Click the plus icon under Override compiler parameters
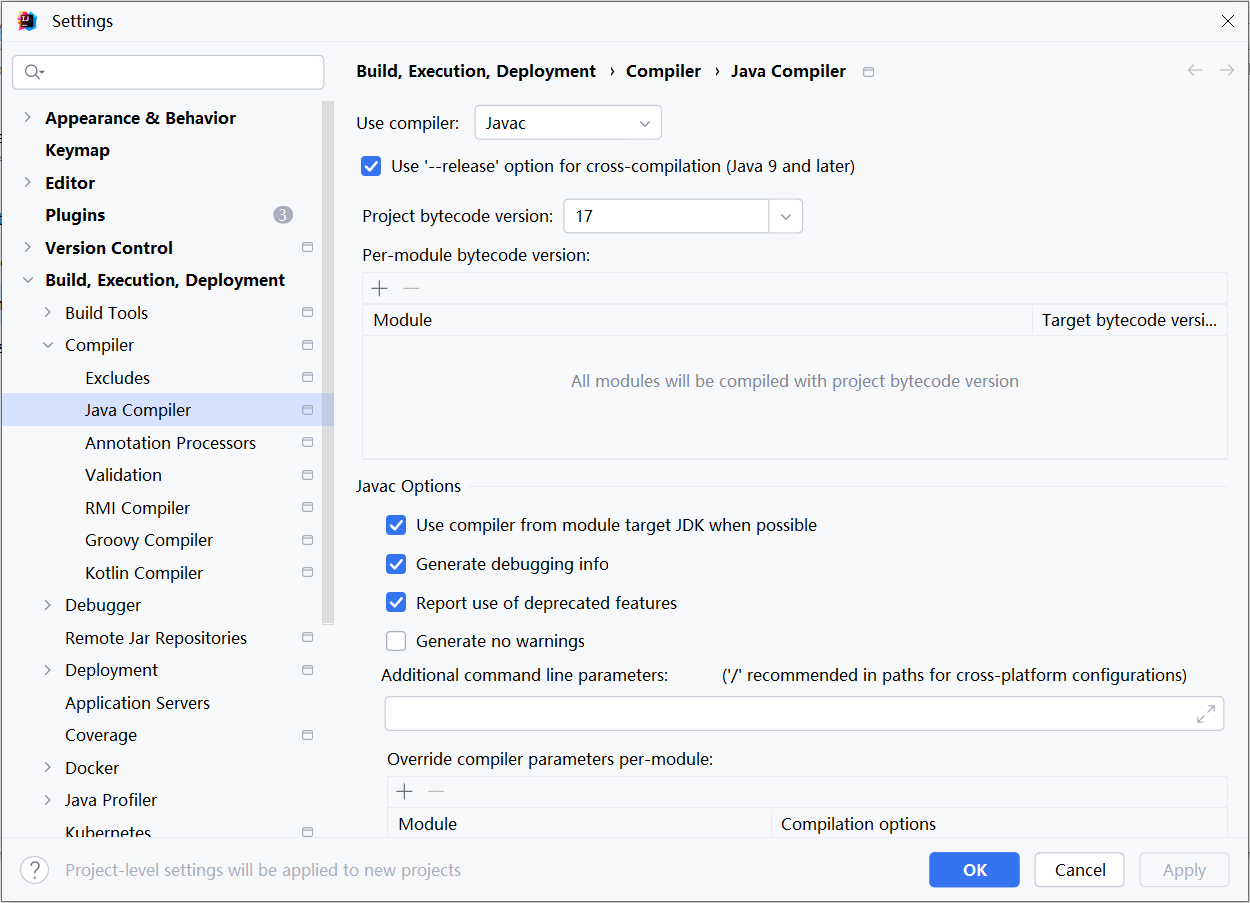This screenshot has width=1250, height=903. pyautogui.click(x=404, y=791)
